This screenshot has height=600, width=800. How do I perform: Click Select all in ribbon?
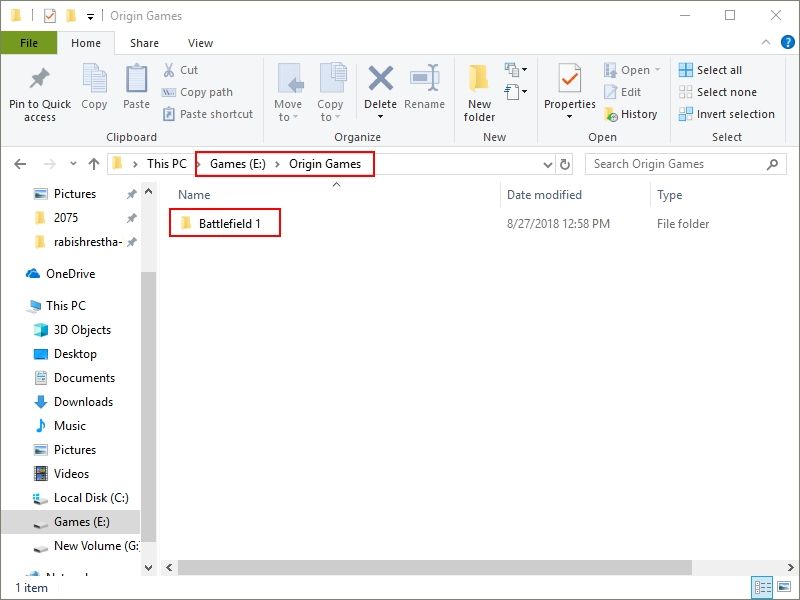[710, 70]
